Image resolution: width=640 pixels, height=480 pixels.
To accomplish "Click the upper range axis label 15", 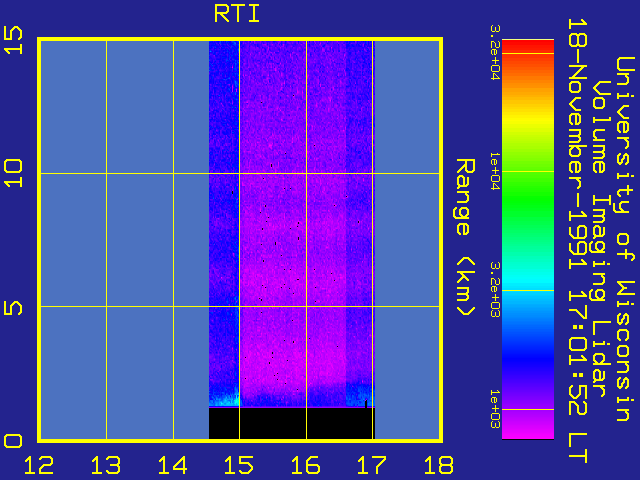I will tap(13, 40).
